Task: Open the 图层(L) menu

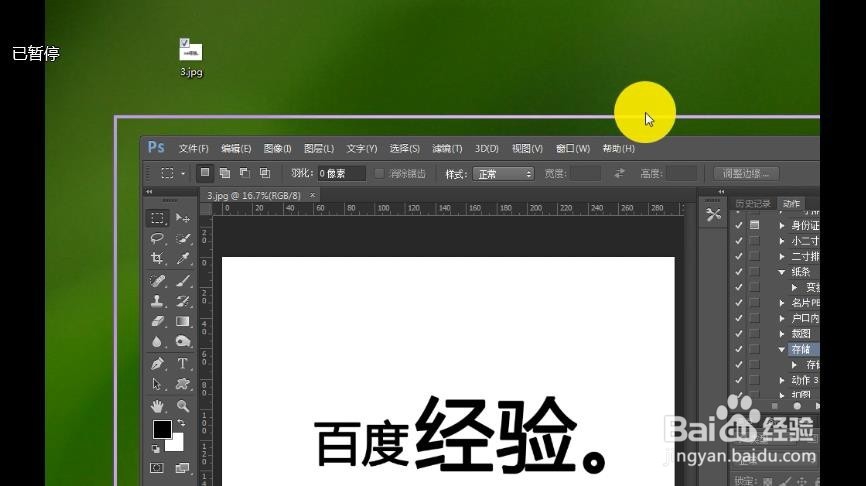Action: 319,149
